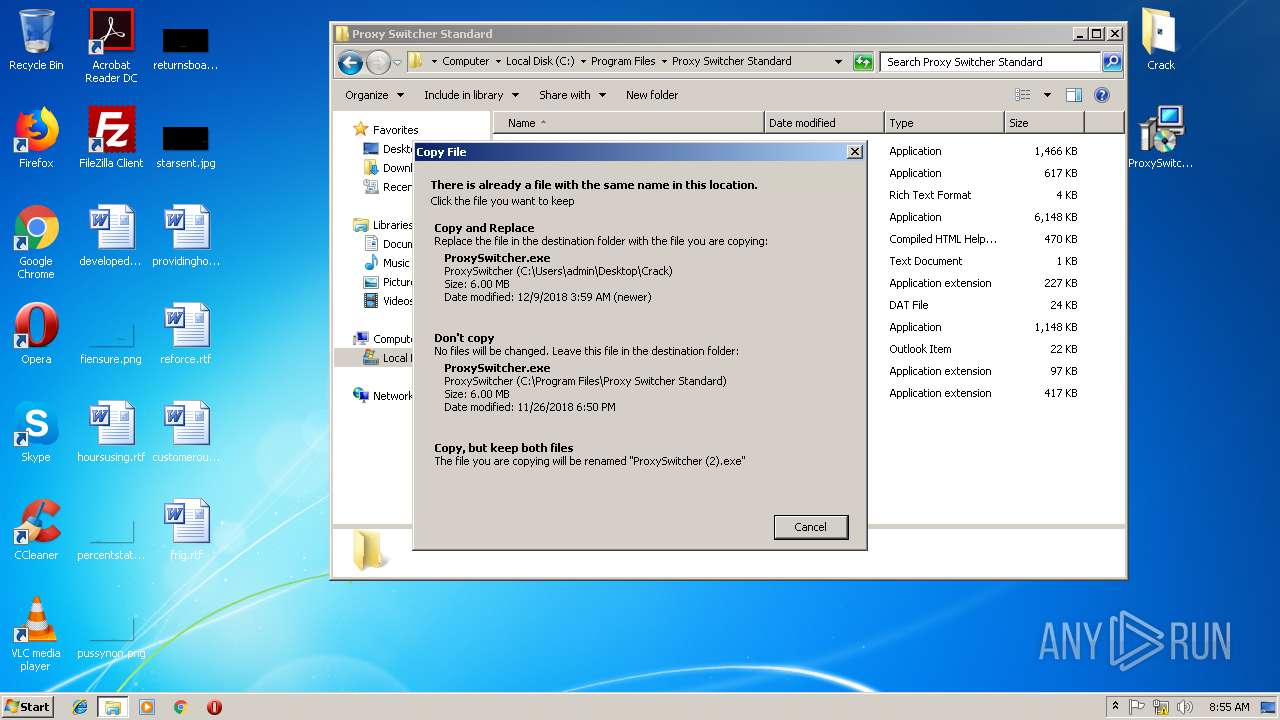Launch Firefox from desktop
This screenshot has width=1280, height=720.
point(36,138)
